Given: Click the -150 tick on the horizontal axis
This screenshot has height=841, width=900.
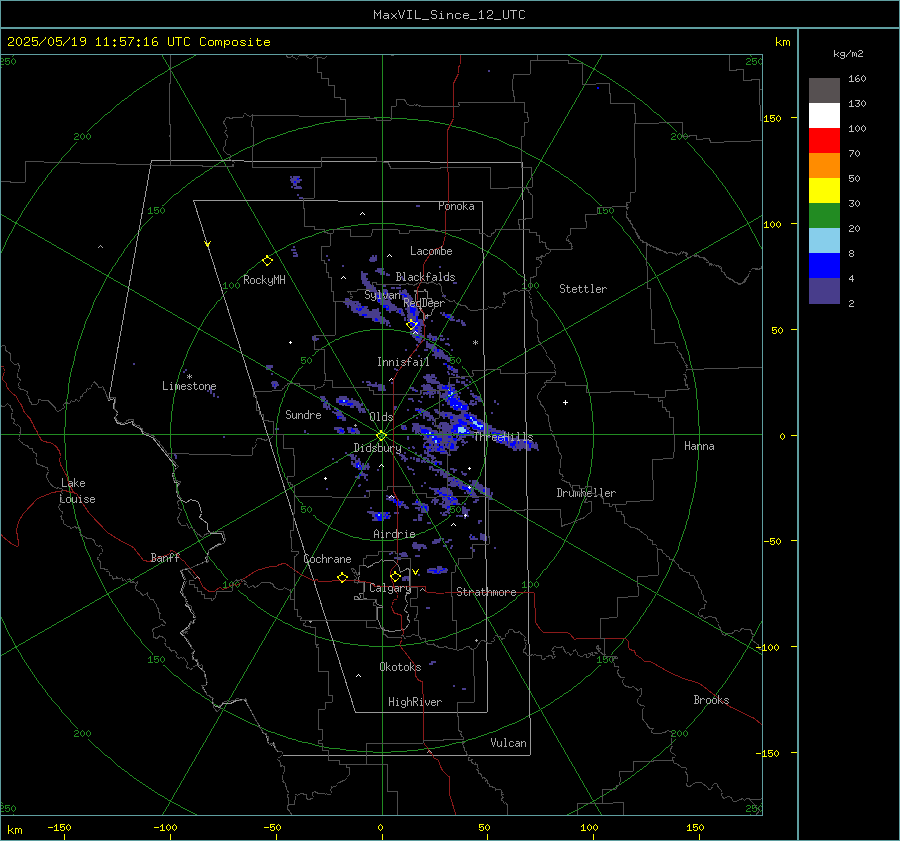Looking at the screenshot, I should tap(59, 827).
